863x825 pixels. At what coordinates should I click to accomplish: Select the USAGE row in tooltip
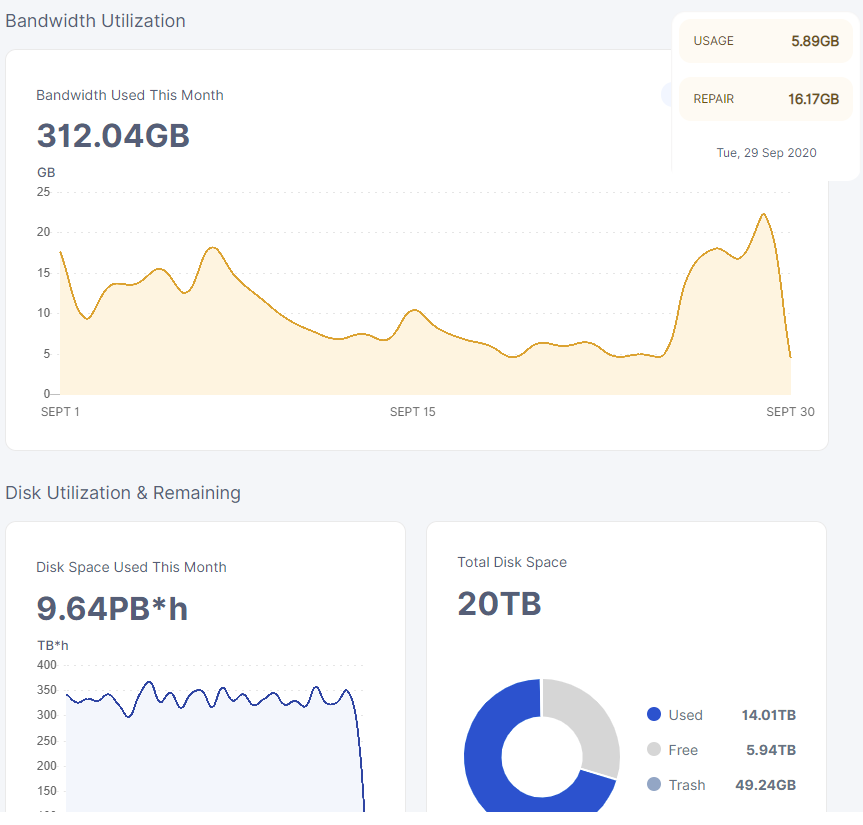pos(765,41)
